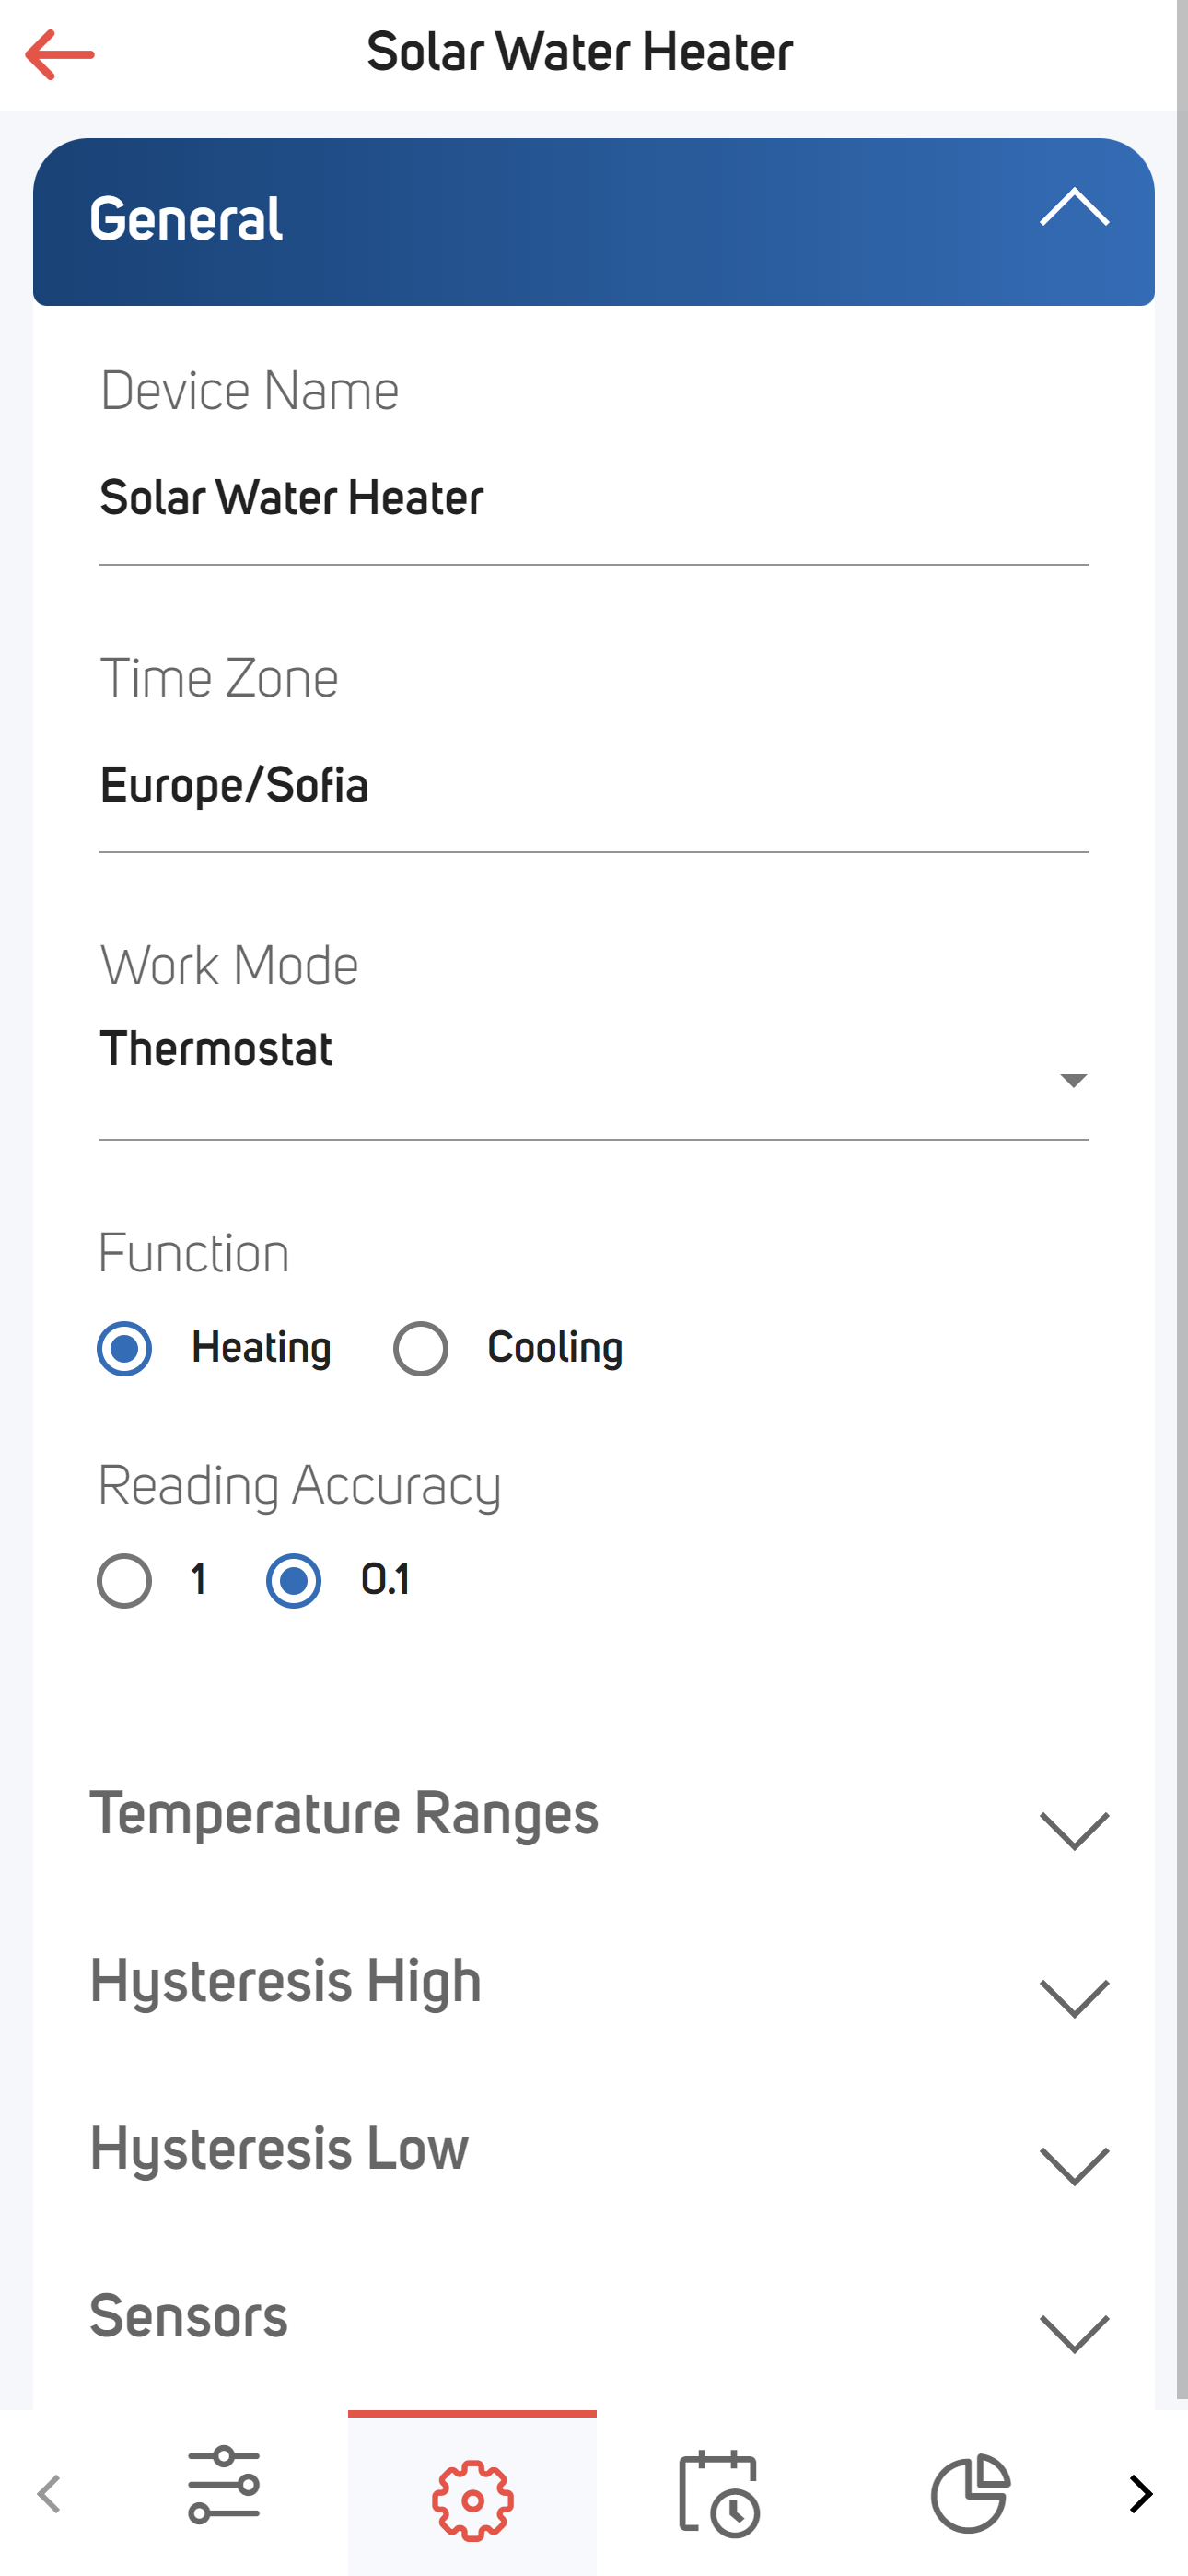Set Reading Accuracy to 1

coord(124,1580)
